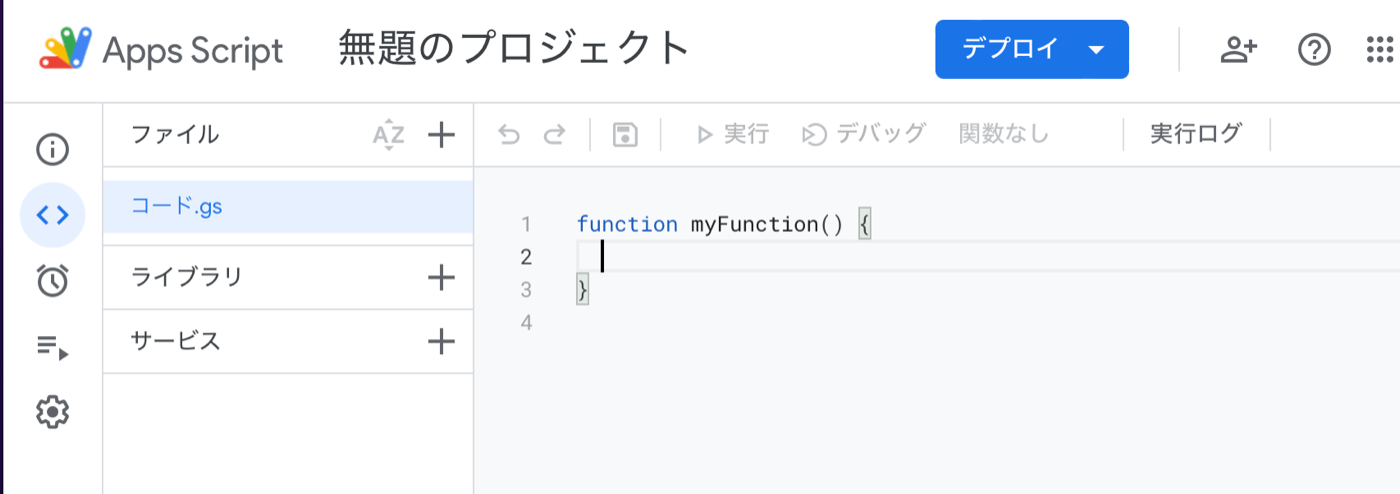Sort files alphabetically with AZ icon

coord(388,134)
